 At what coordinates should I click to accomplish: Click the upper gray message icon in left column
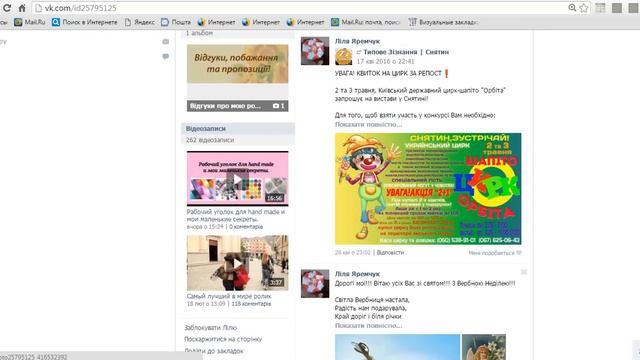pos(165,42)
